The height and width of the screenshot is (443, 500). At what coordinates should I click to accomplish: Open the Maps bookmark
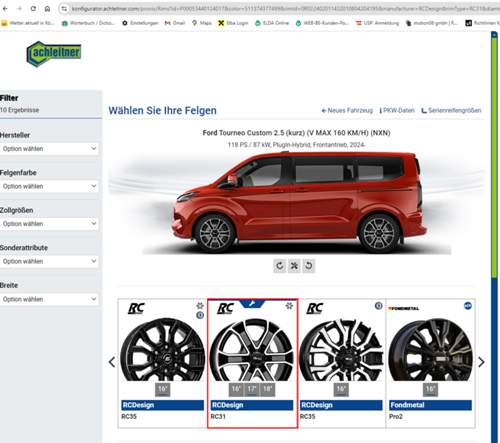point(202,23)
